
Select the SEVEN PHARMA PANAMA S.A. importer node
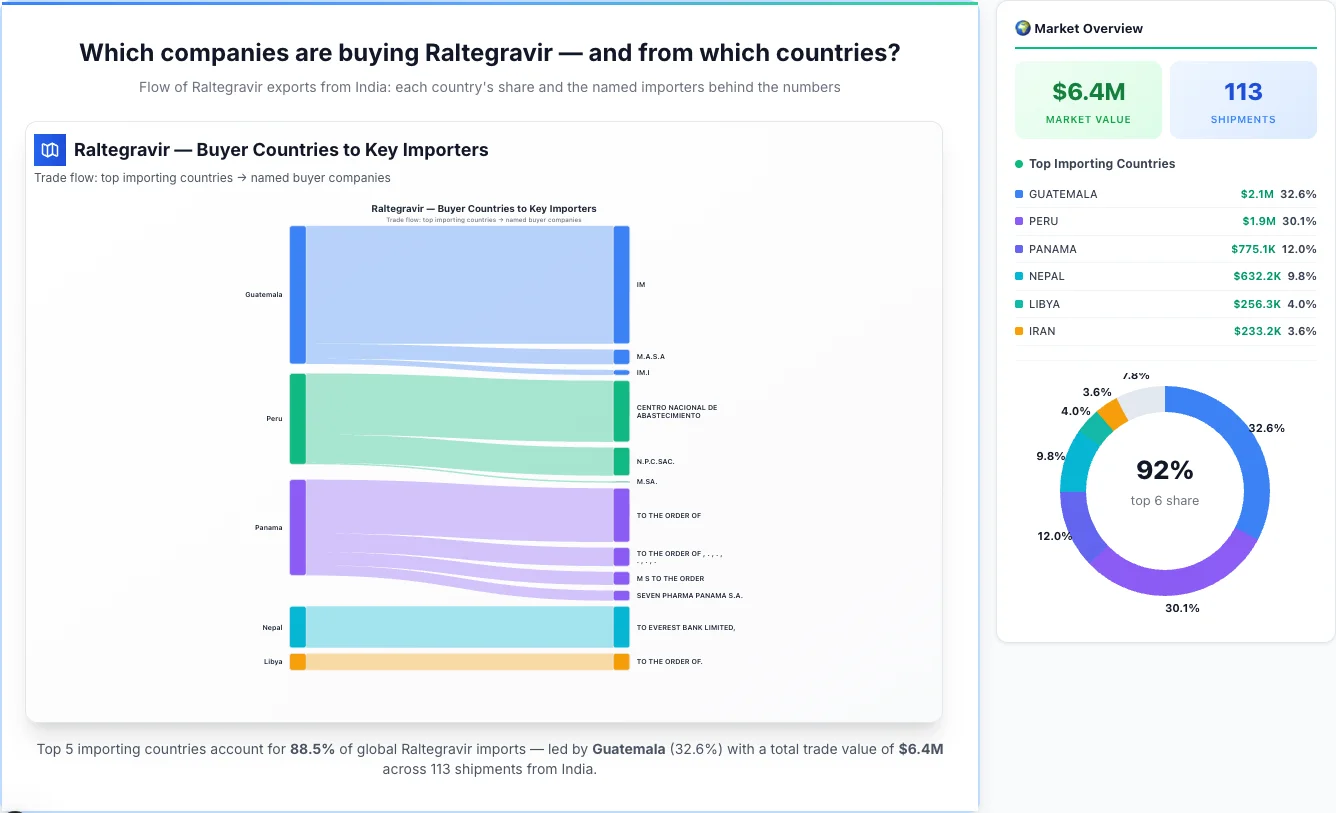[621, 593]
